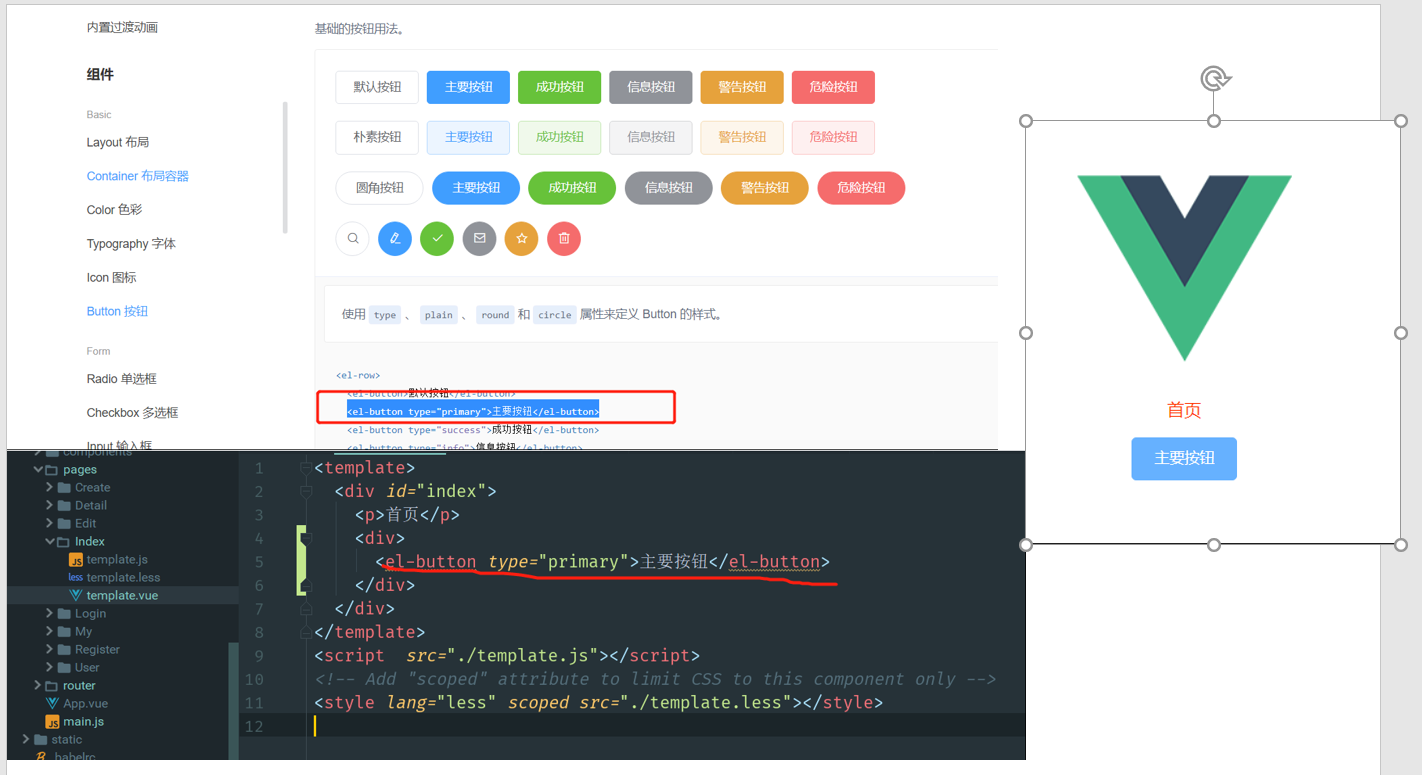The image size is (1422, 775).
Task: Click the 默认按钮 default button
Action: (x=377, y=87)
